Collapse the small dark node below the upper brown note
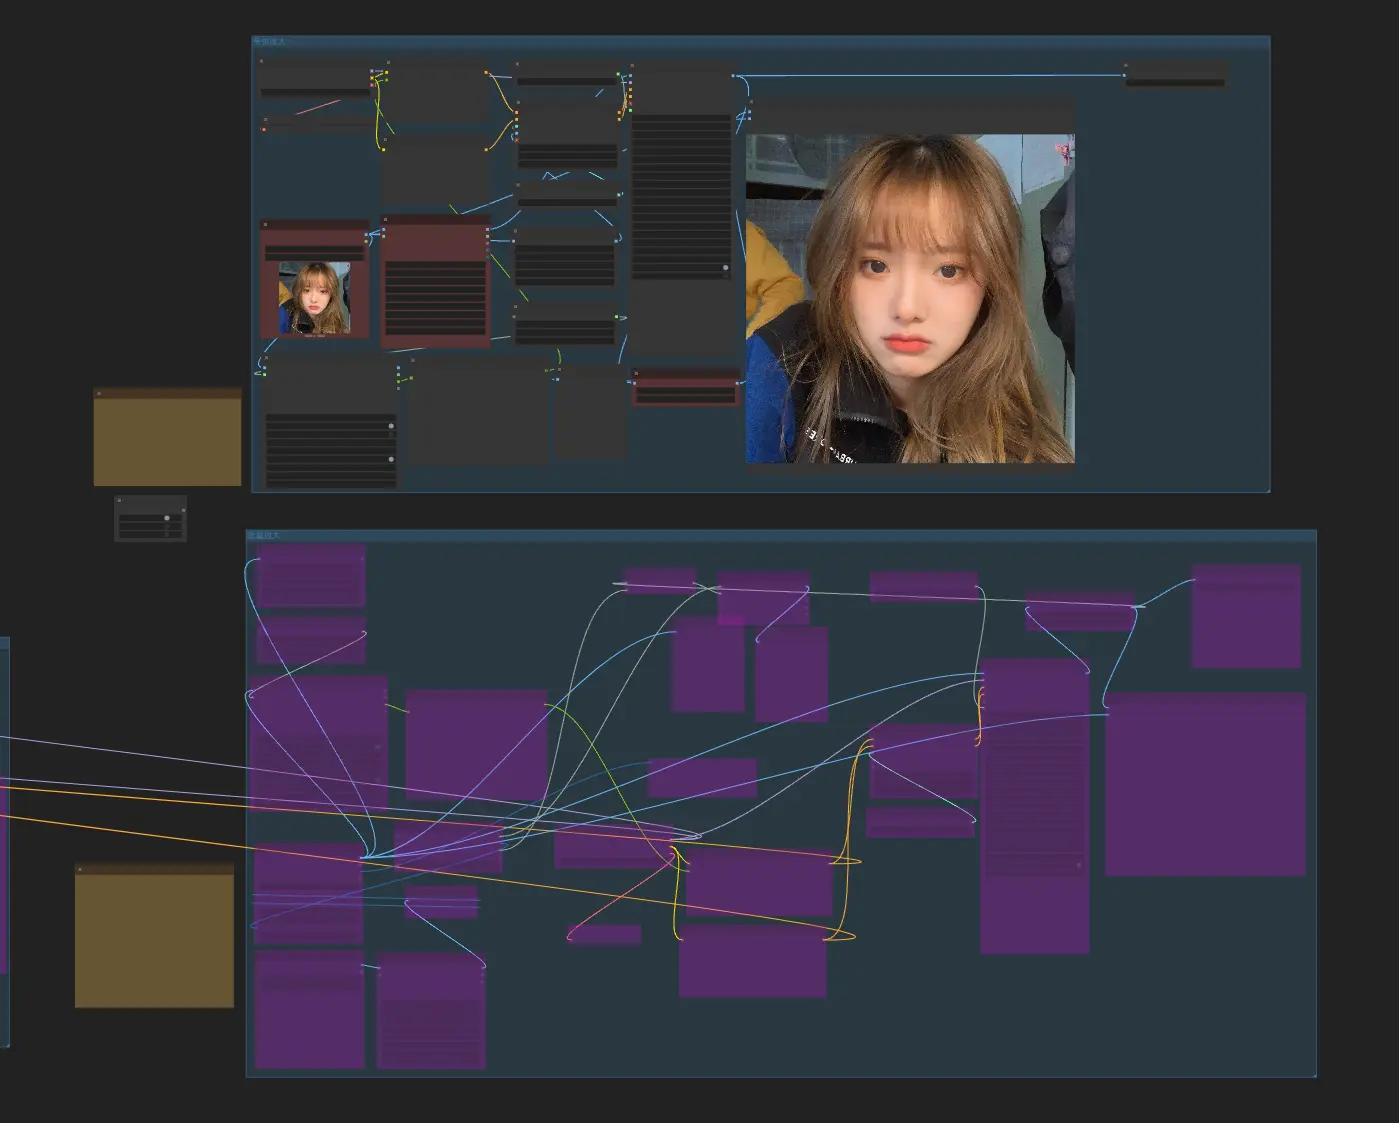 [x=119, y=500]
